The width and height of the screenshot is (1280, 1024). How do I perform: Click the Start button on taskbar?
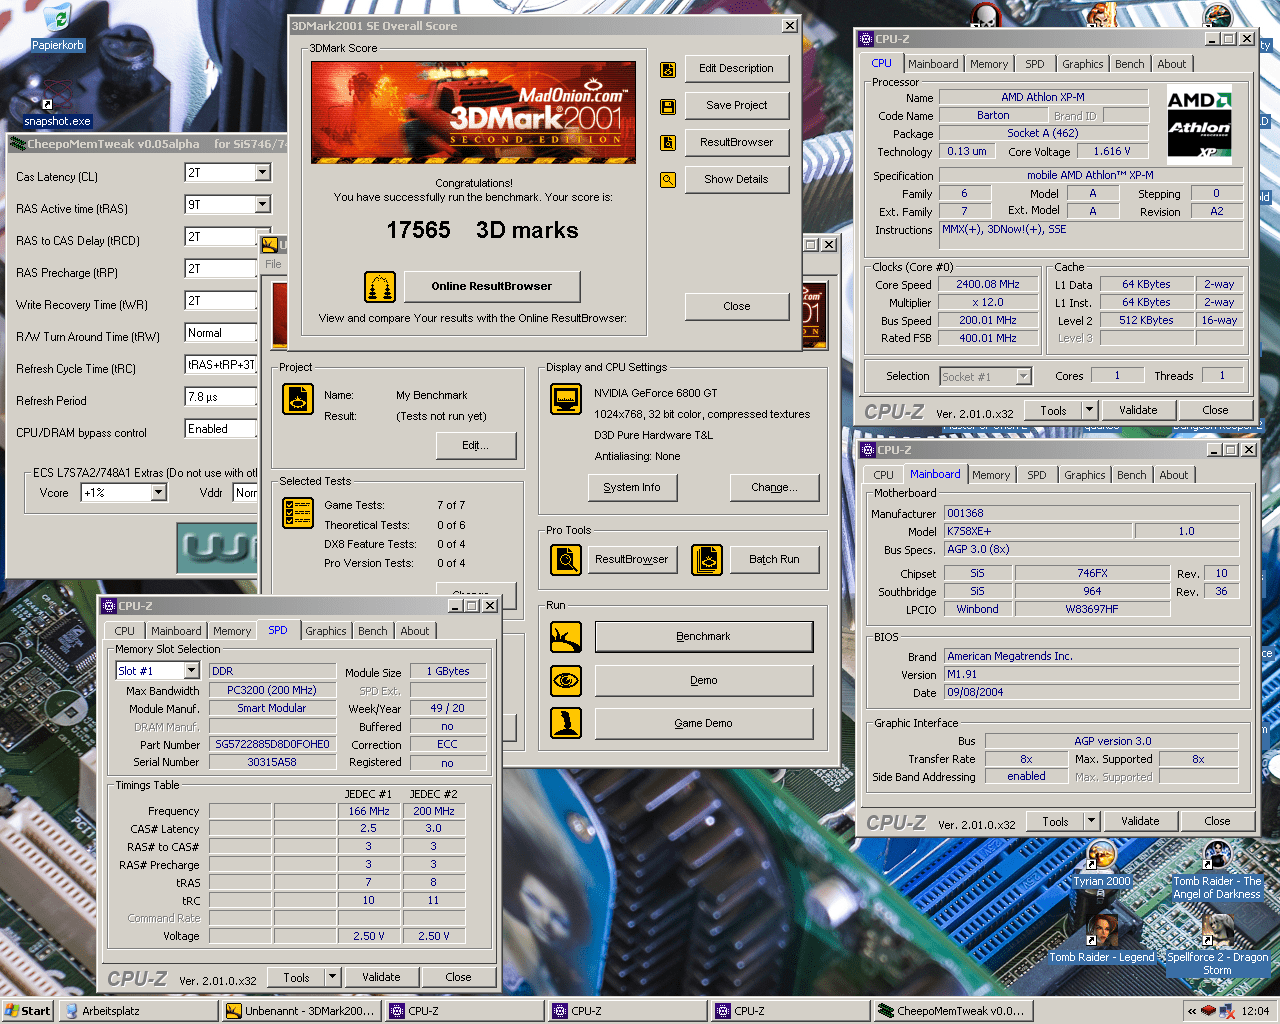click(28, 1011)
